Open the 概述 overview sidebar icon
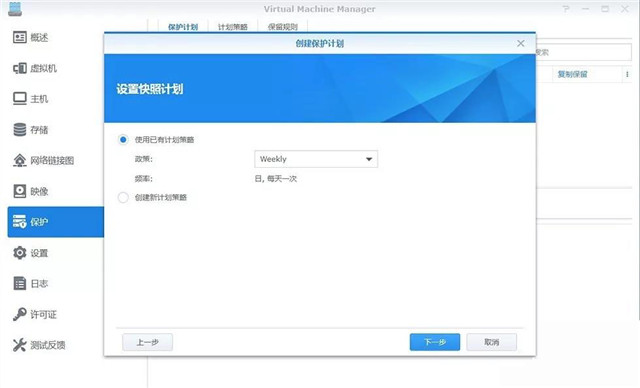The image size is (640, 388). coord(20,37)
